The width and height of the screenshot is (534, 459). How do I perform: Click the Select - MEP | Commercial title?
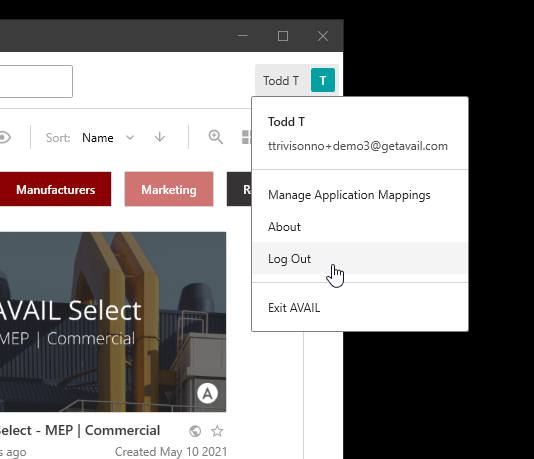(80, 431)
